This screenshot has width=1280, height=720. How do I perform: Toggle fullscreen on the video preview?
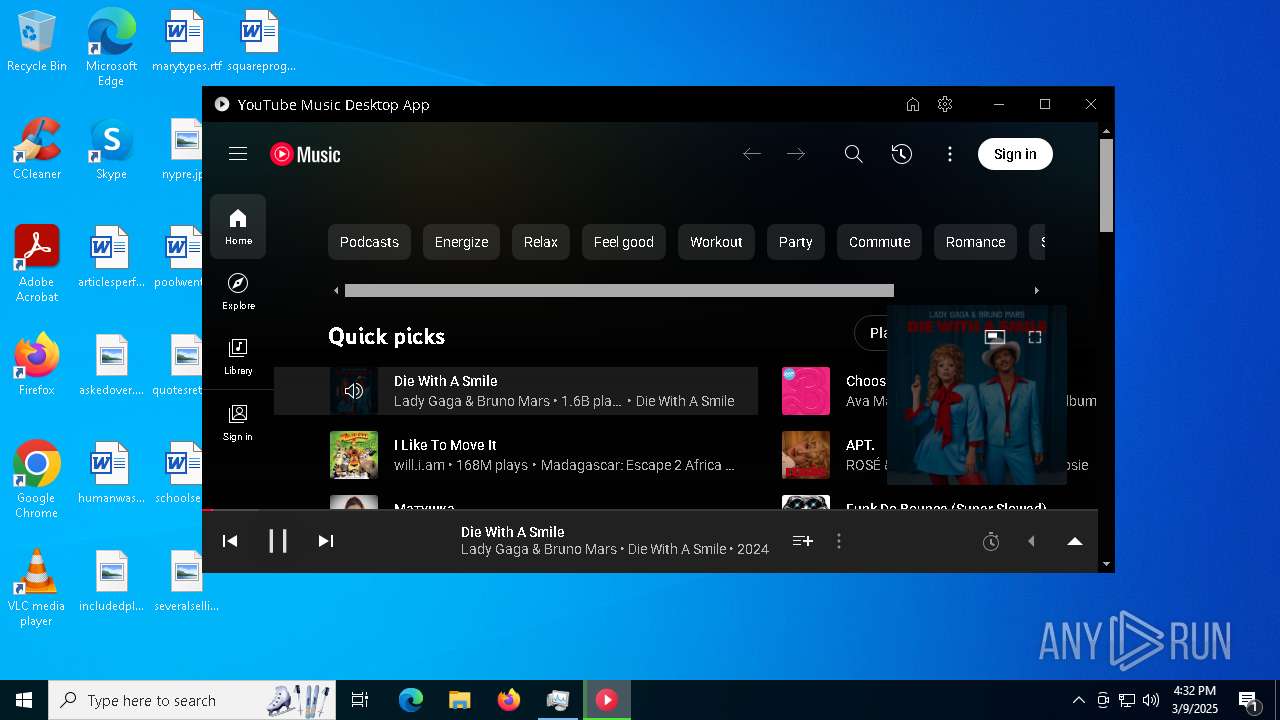click(x=1035, y=337)
